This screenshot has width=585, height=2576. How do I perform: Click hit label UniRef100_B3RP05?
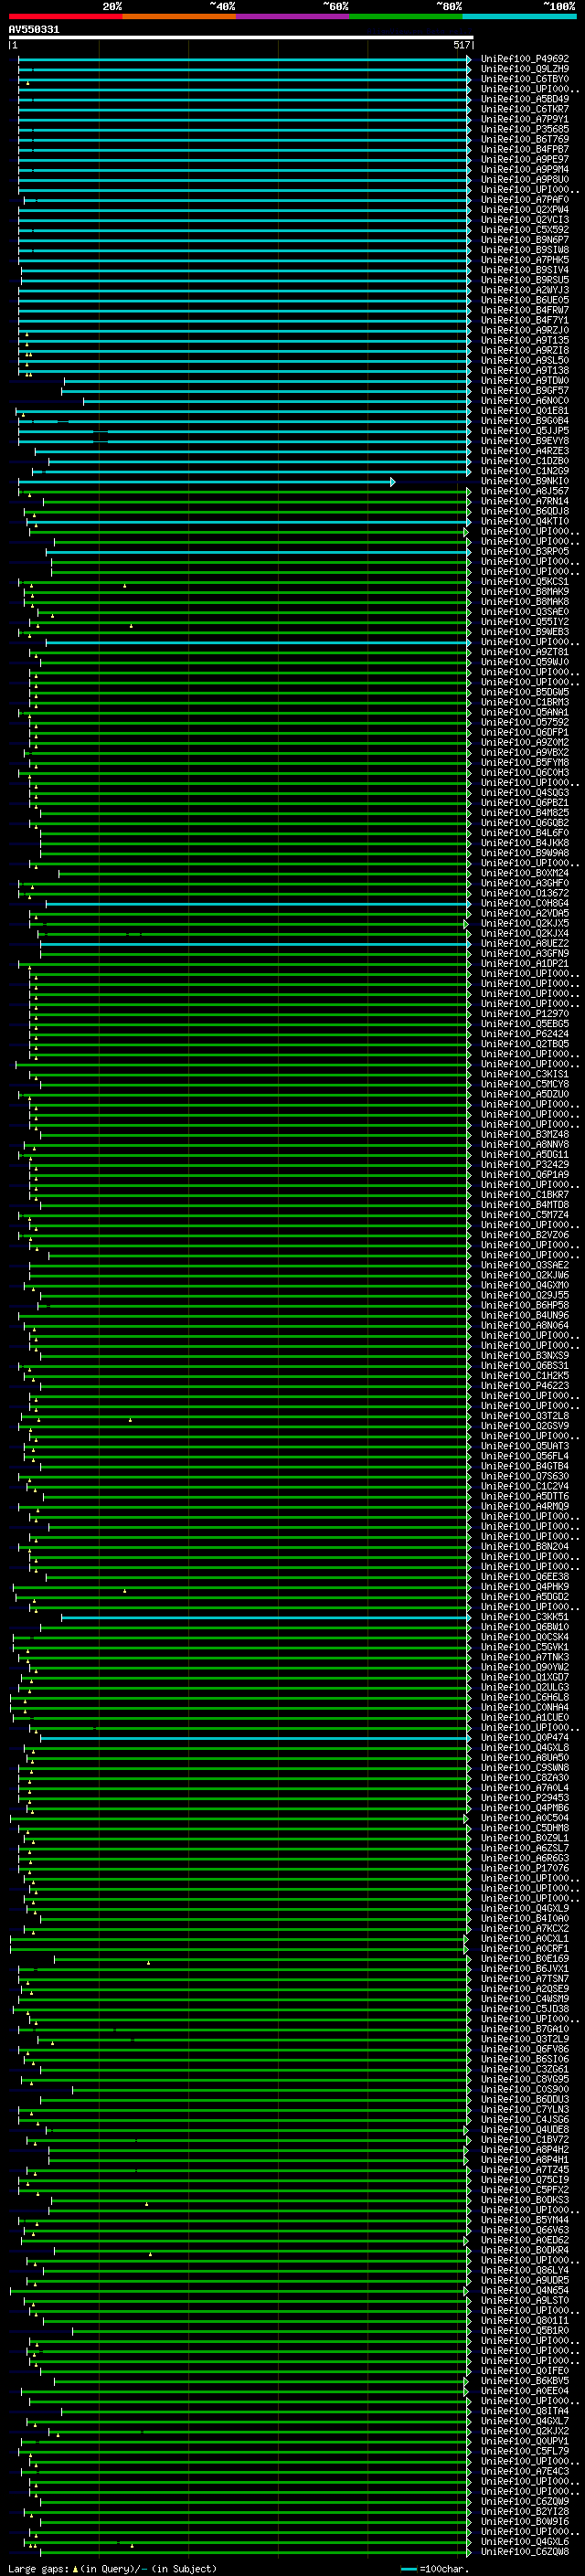[525, 552]
